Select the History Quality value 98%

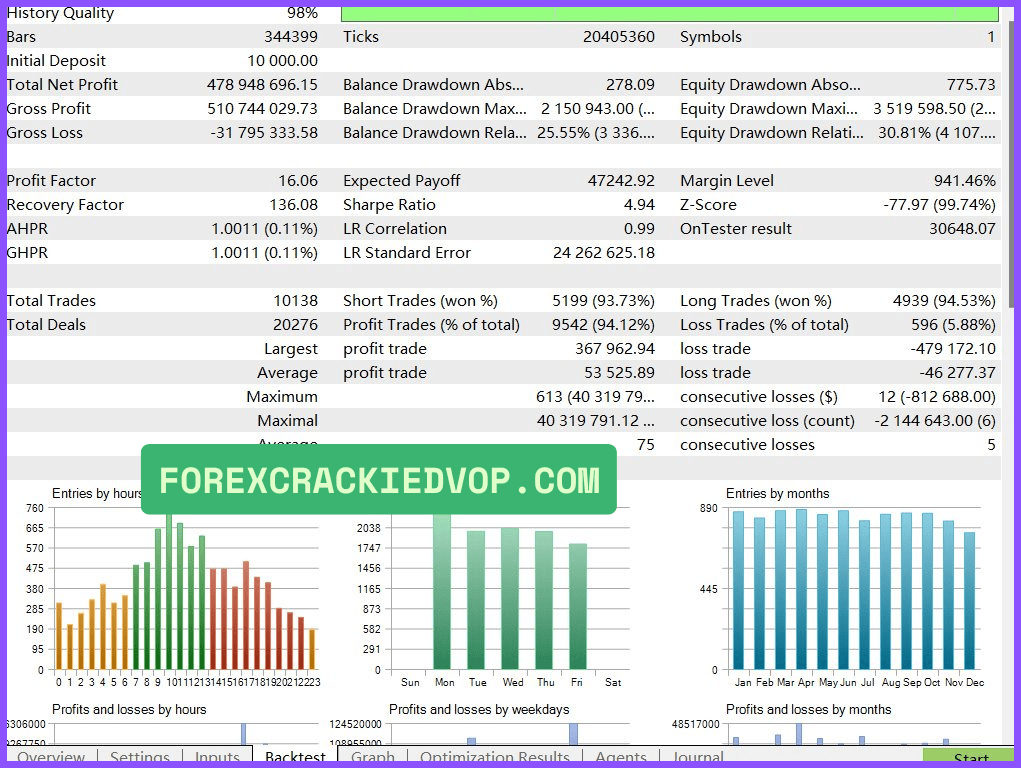[302, 13]
